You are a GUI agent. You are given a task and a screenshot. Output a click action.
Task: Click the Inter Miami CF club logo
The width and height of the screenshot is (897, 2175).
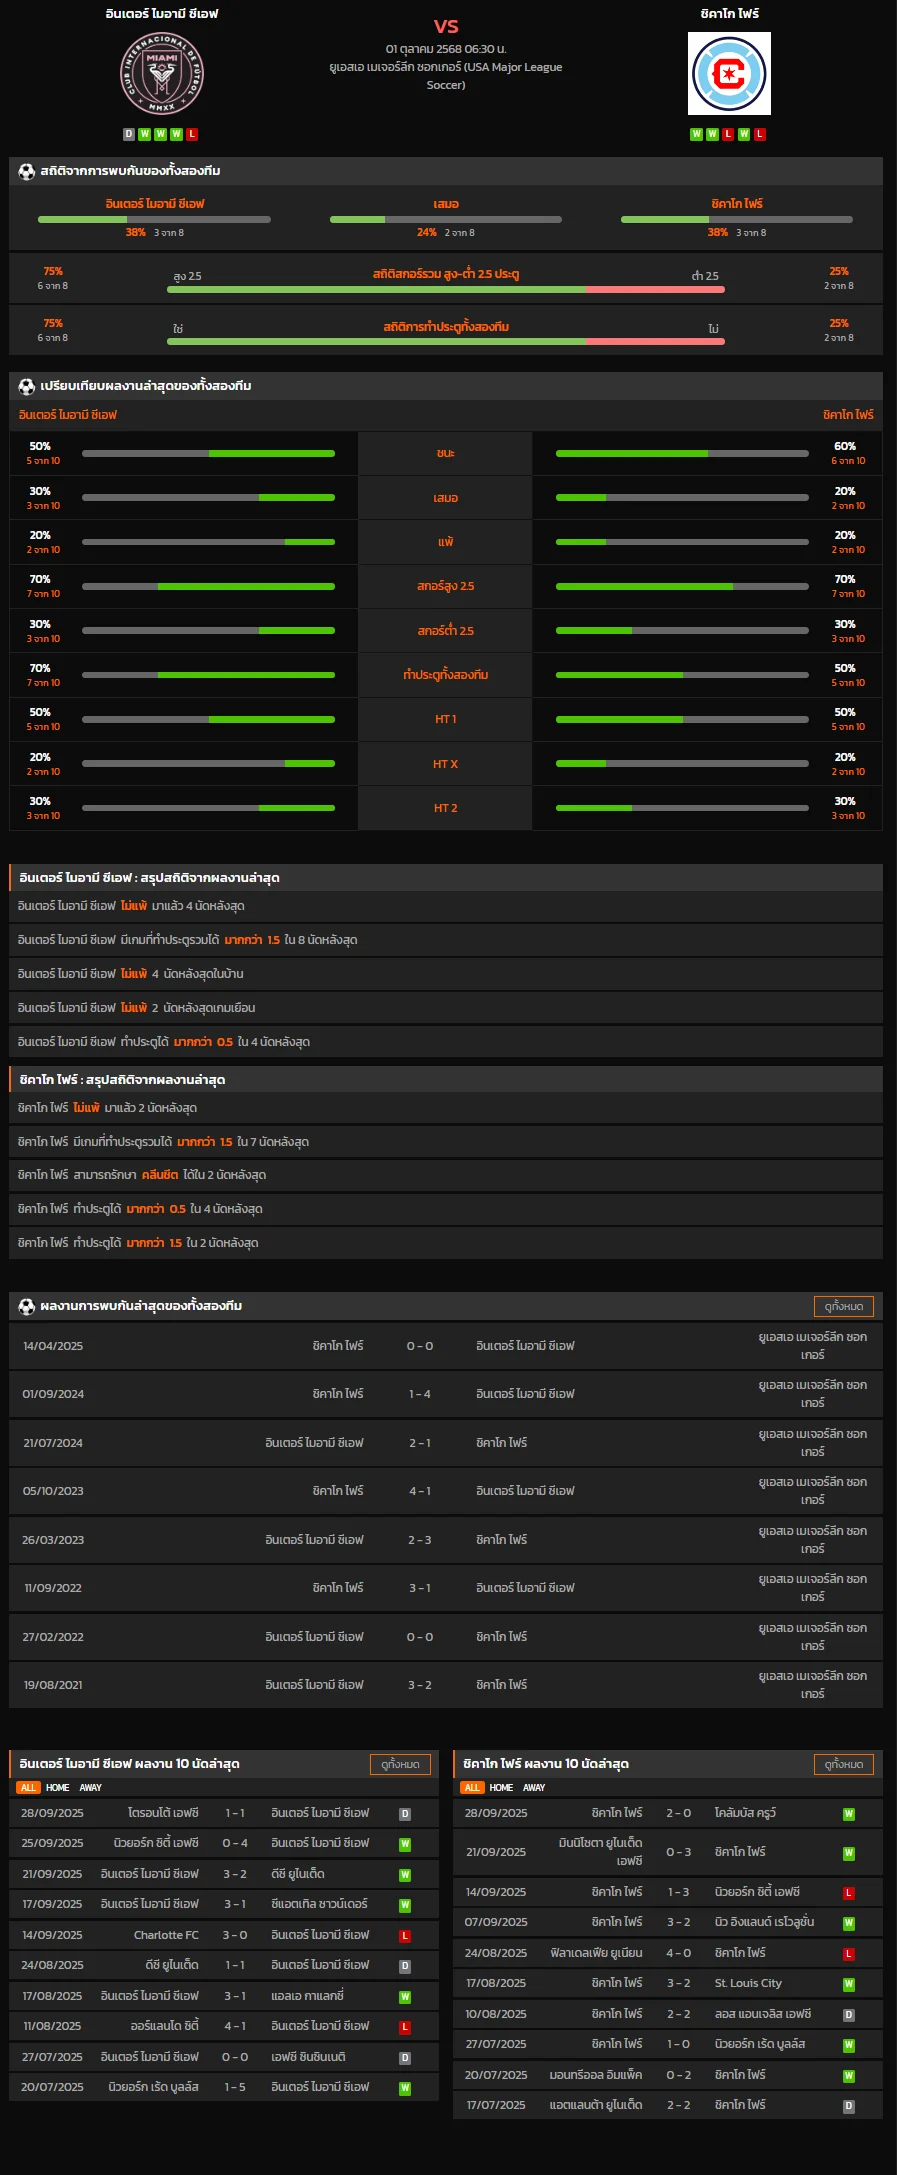point(162,74)
